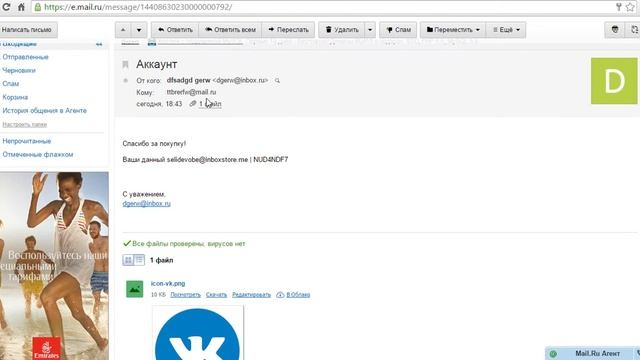Screen dimensions: 640x360
Task: Forward the message with Переслать
Action: click(288, 30)
